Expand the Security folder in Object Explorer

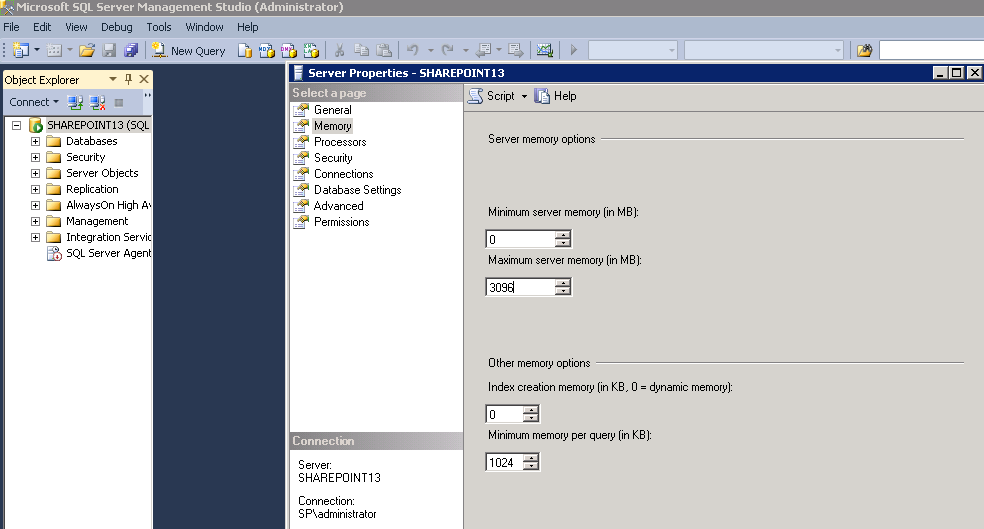pos(36,158)
